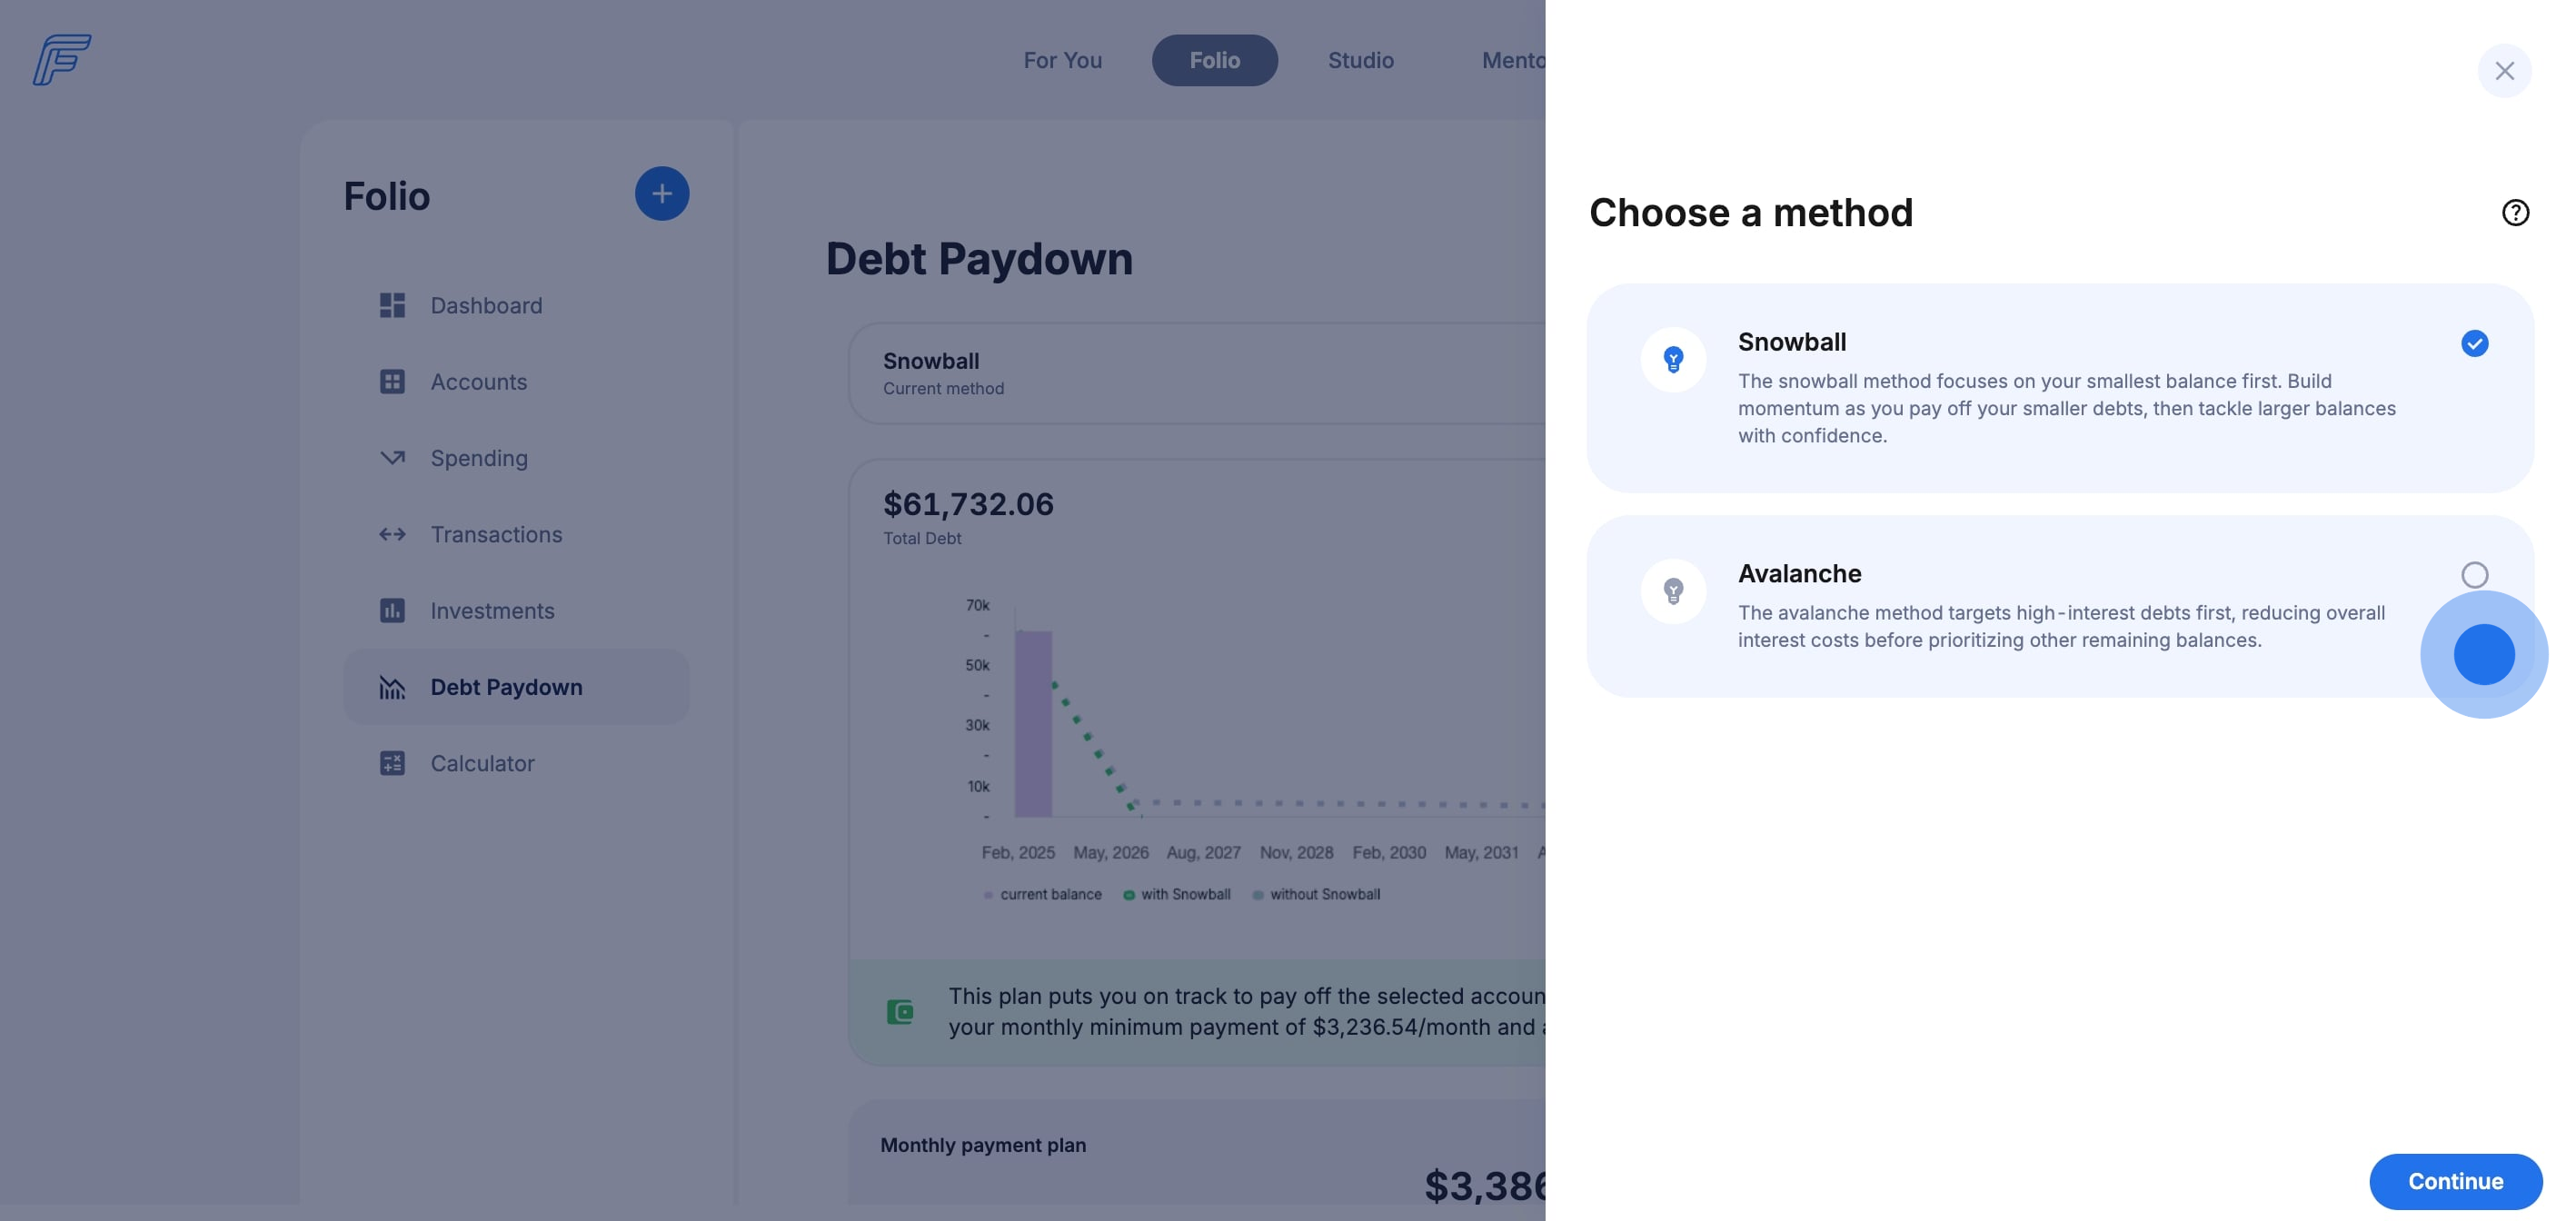Screen dimensions: 2576x1221
Task: Open the Calculator sidebar item
Action: [482, 764]
